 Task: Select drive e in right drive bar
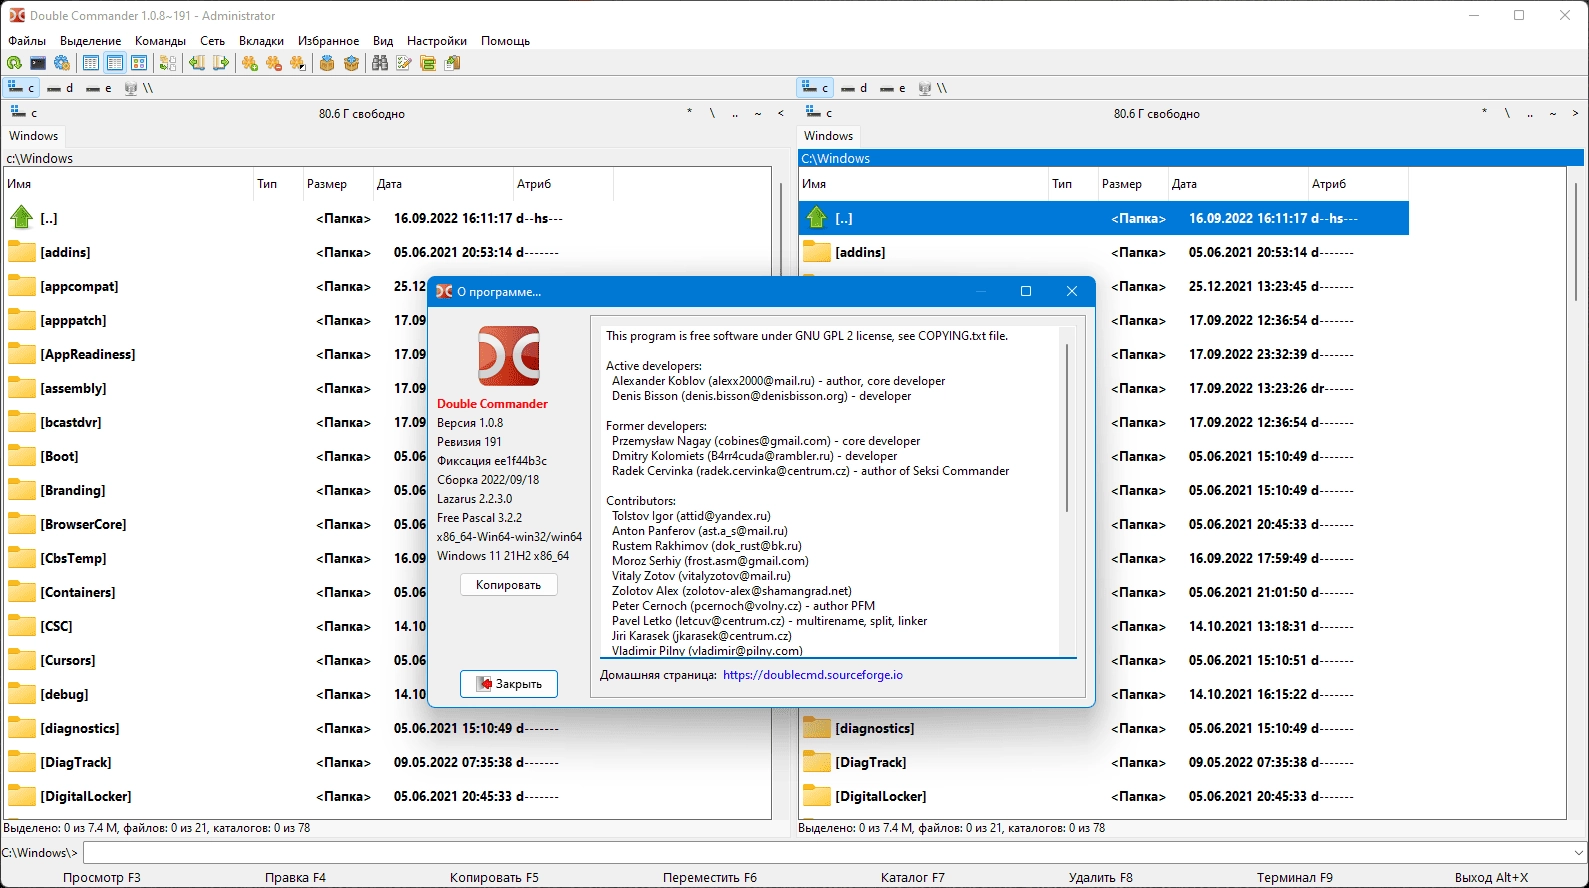(892, 88)
